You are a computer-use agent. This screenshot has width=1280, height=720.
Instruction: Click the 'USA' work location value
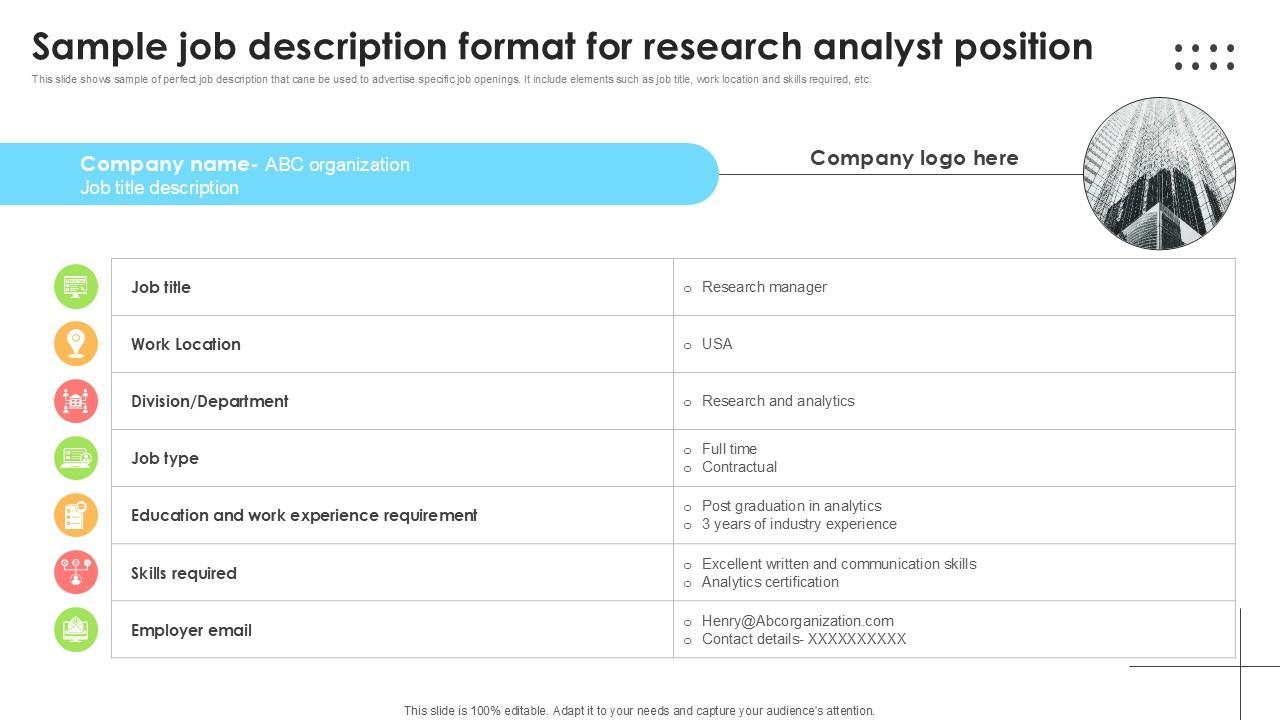[x=717, y=344]
